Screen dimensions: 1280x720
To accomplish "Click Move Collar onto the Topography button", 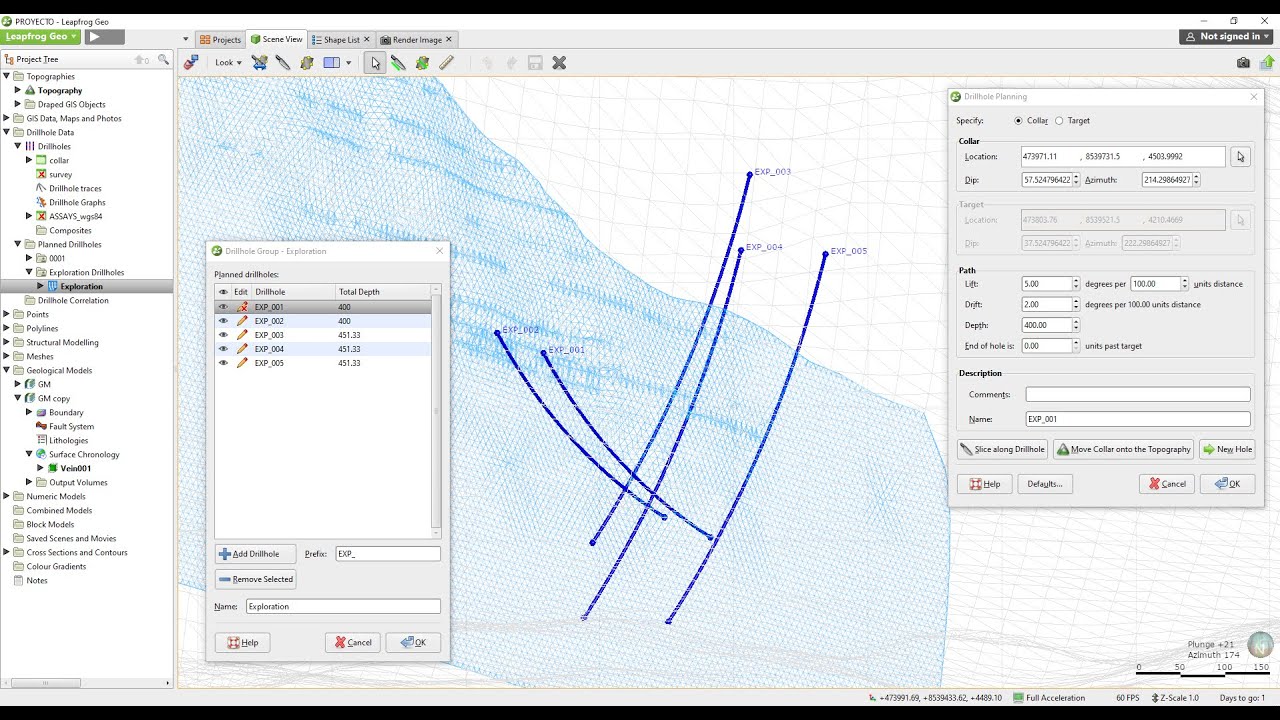I will click(1124, 449).
